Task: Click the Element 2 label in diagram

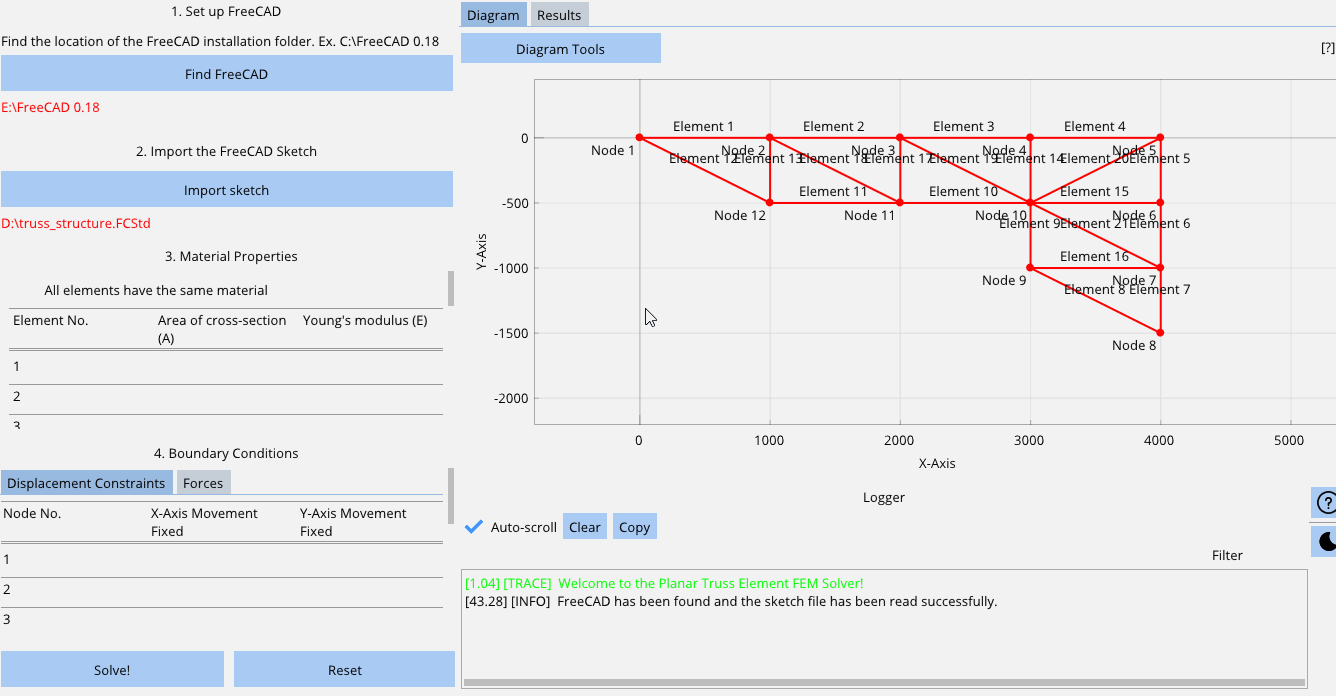Action: [834, 126]
